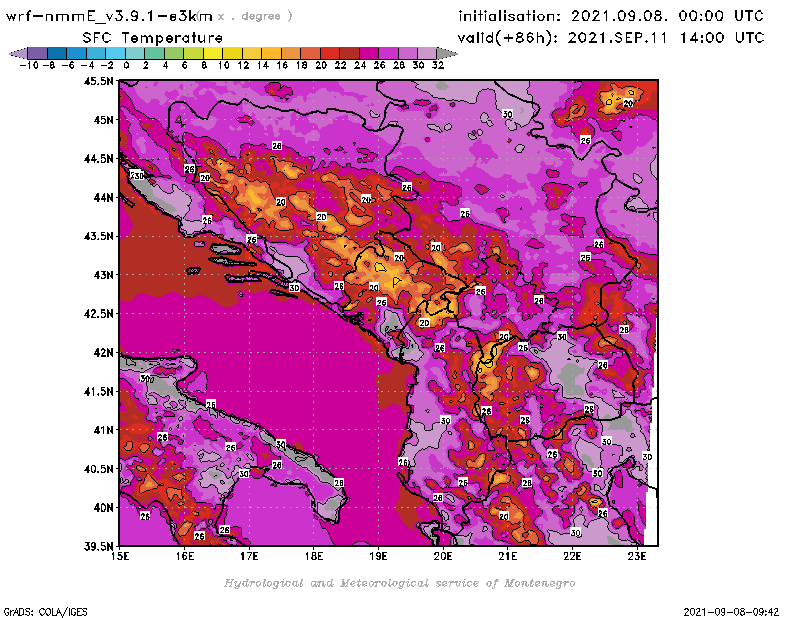Click the '2021-09-08-09:42' timestamp
The height and width of the screenshot is (618, 800).
(x=731, y=611)
